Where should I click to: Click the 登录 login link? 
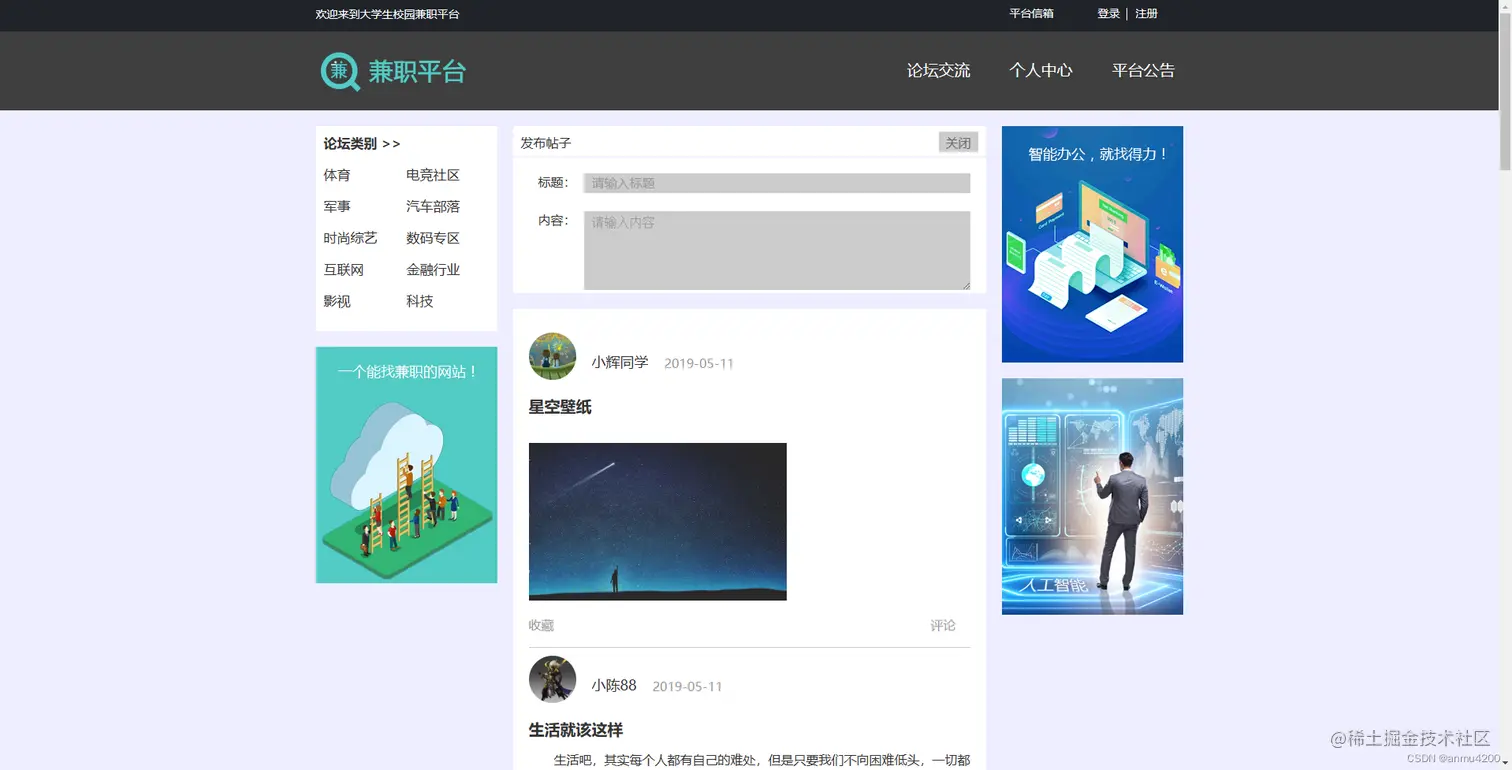coord(1107,14)
